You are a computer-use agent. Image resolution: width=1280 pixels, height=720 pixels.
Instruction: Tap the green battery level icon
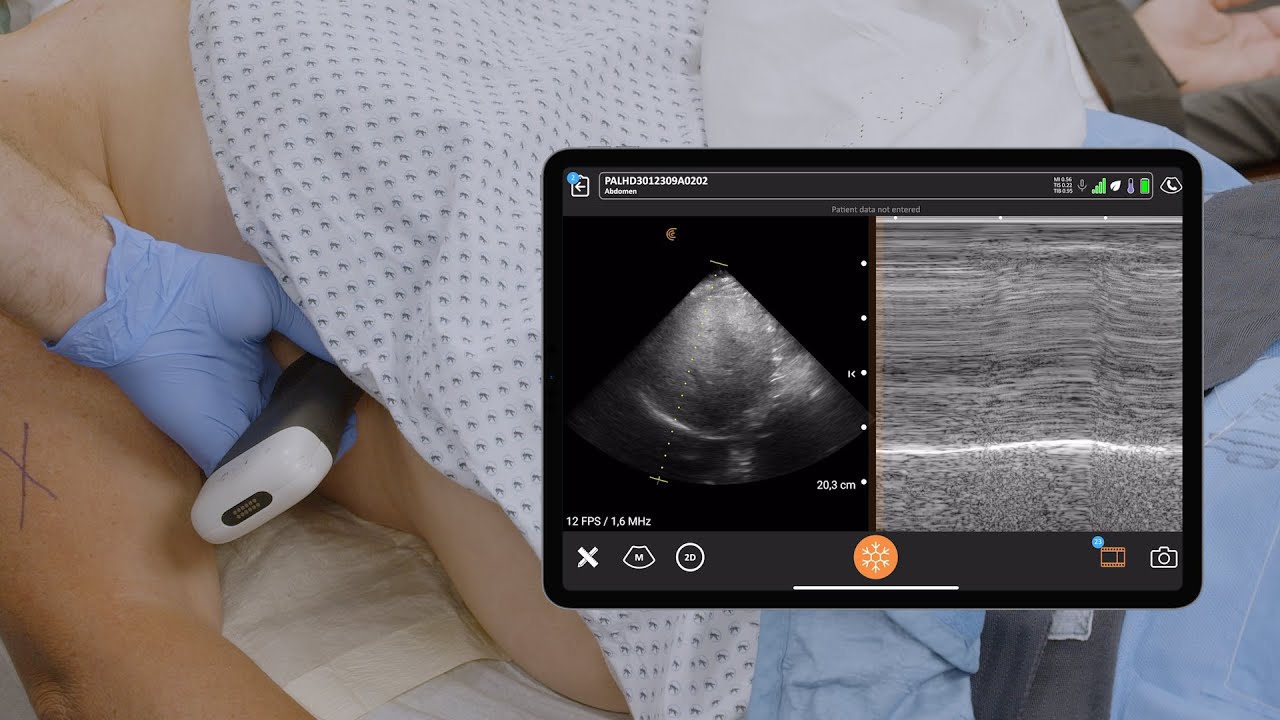pos(1145,186)
